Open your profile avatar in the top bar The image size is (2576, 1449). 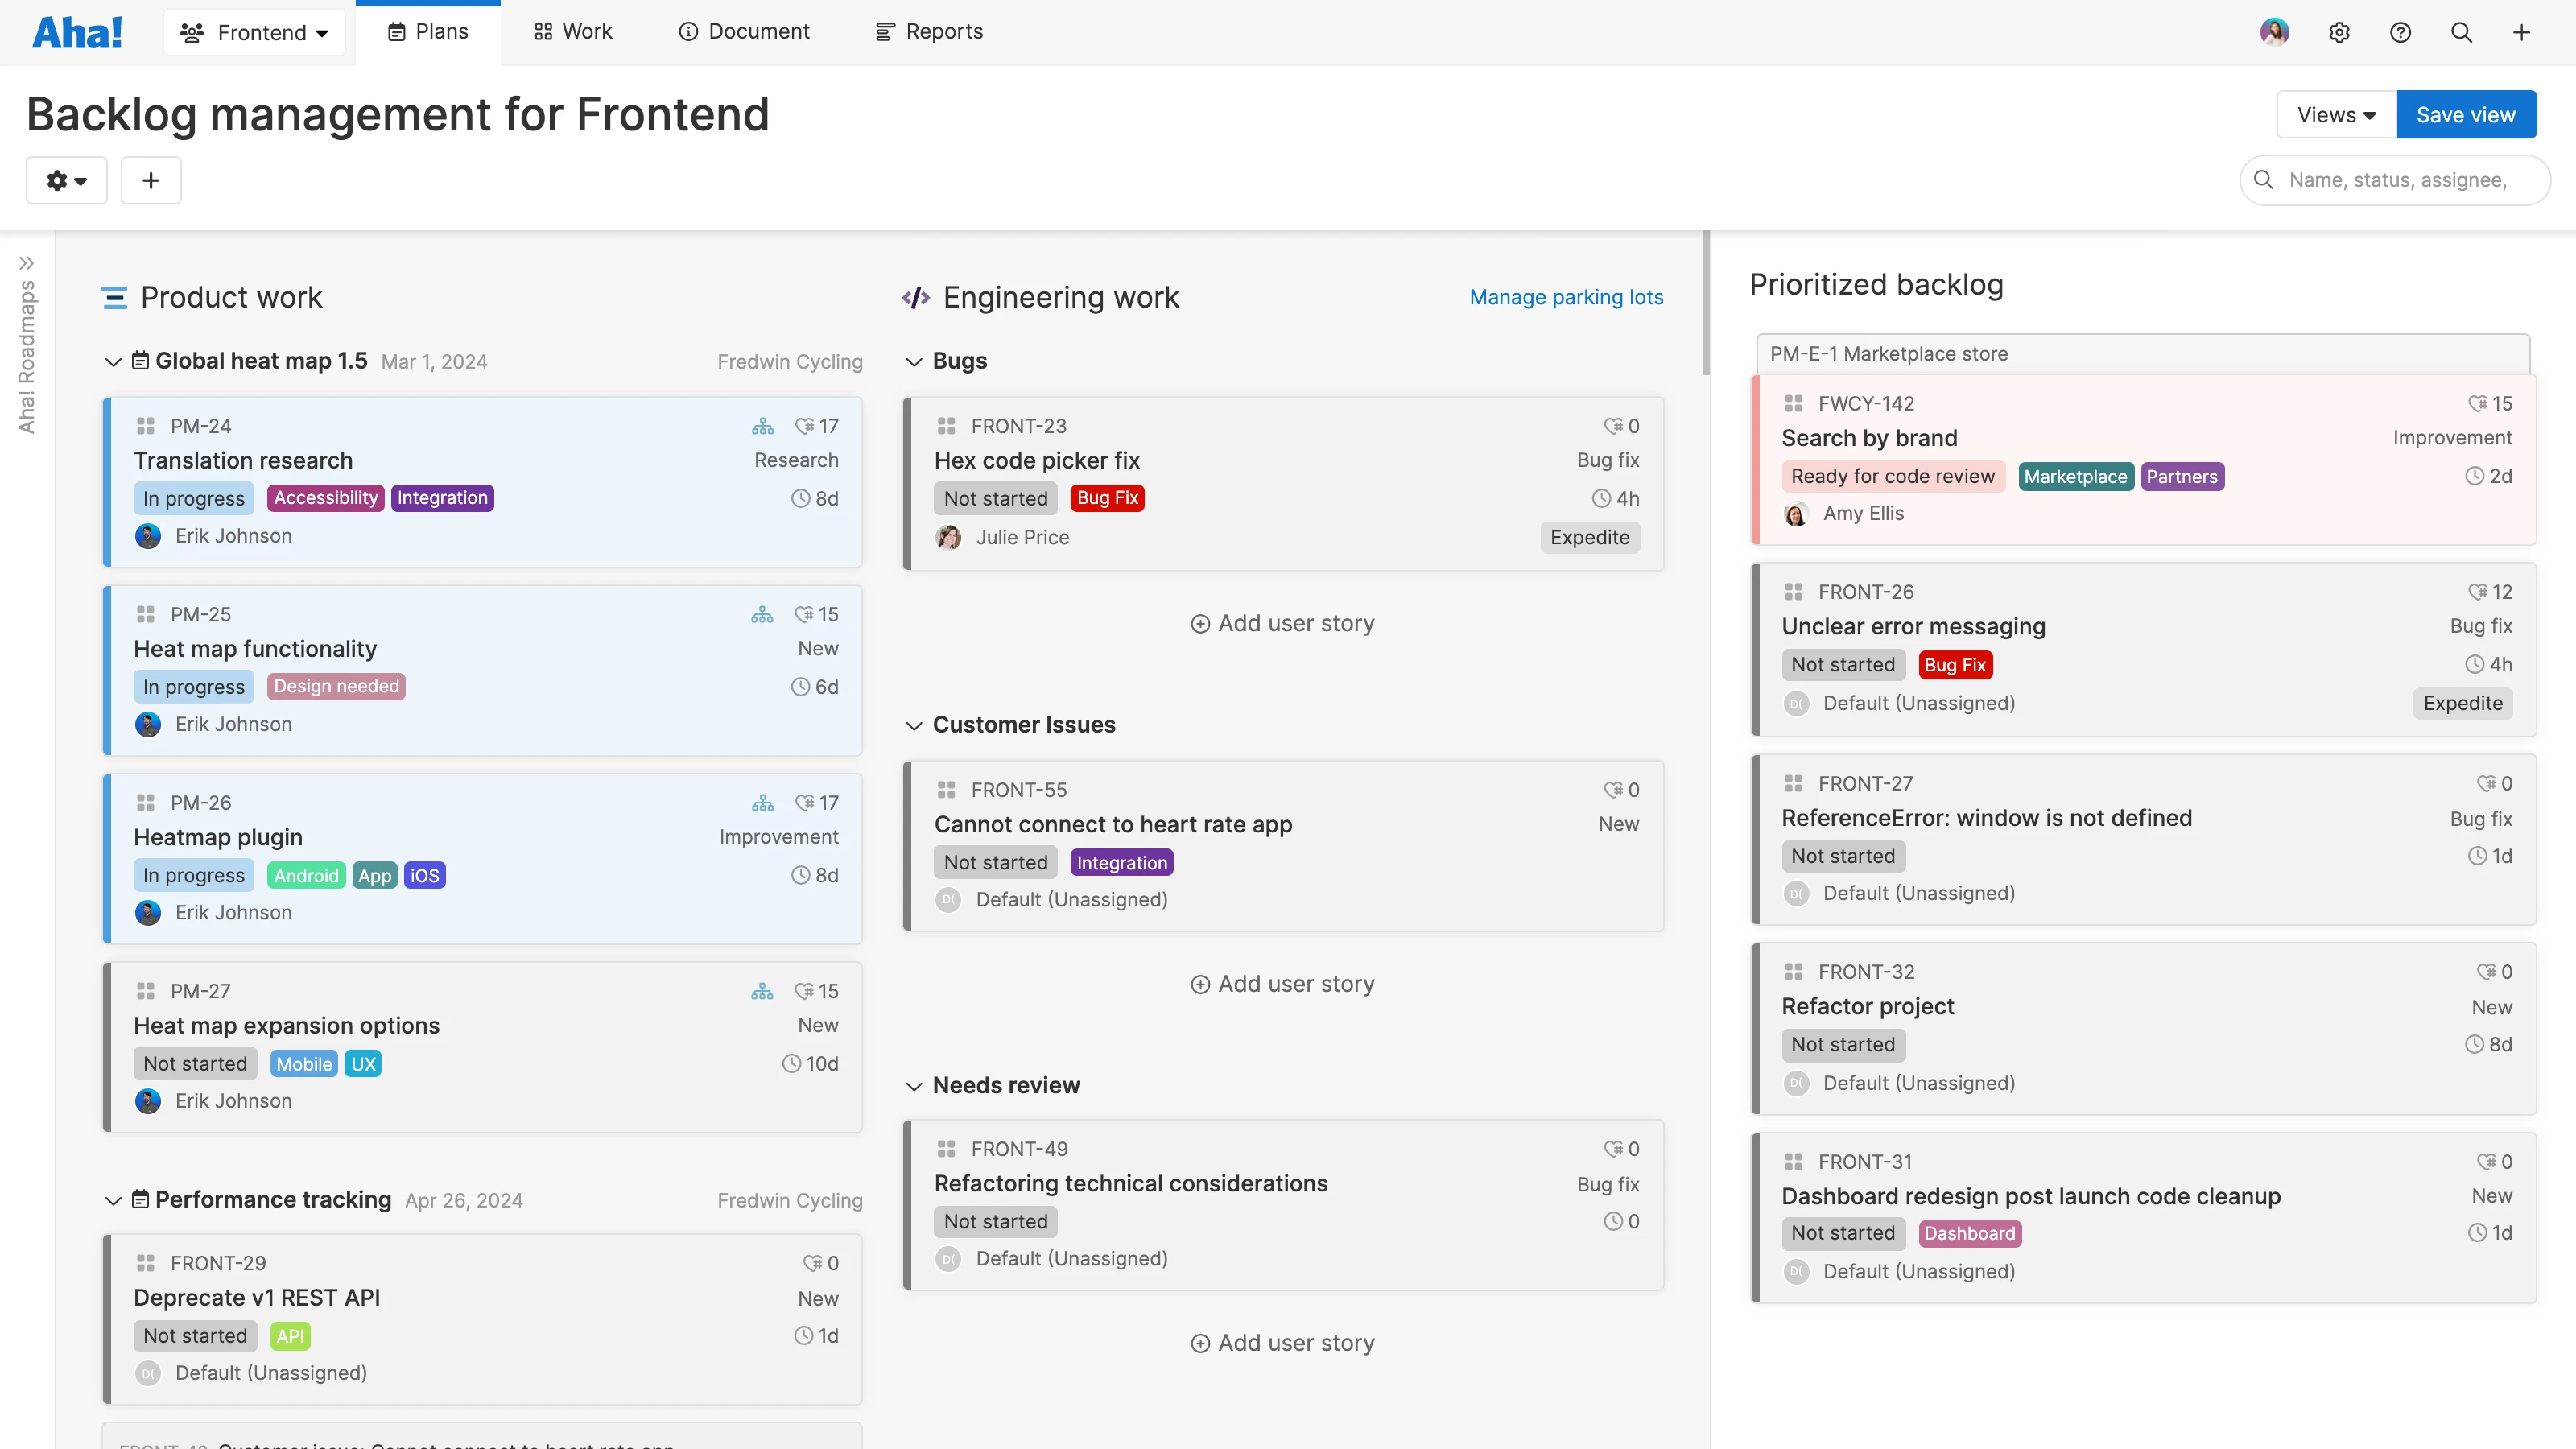tap(2275, 31)
